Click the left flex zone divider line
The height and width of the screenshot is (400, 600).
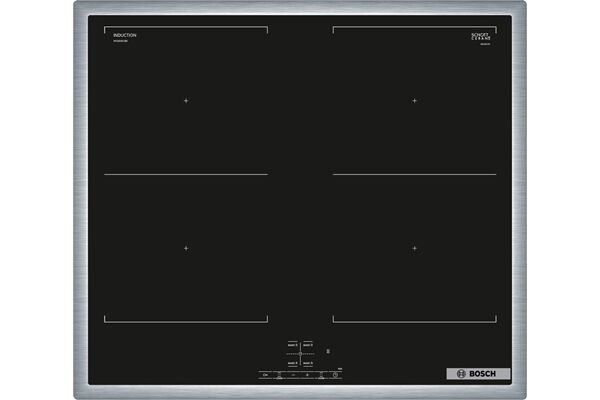pyautogui.click(x=185, y=174)
